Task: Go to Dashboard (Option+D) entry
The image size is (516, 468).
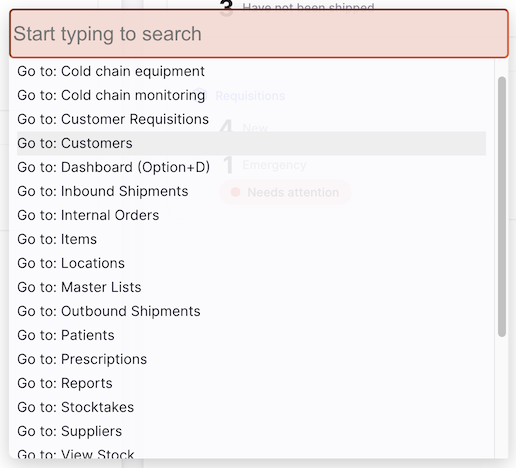Action: 251,167
